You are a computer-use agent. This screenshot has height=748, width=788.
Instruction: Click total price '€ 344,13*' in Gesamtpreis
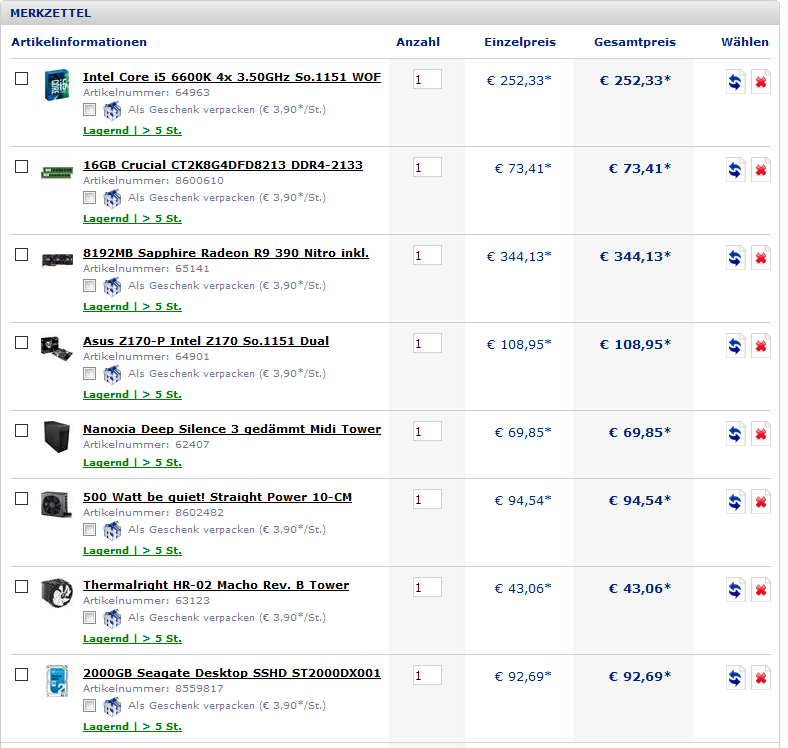pos(635,256)
